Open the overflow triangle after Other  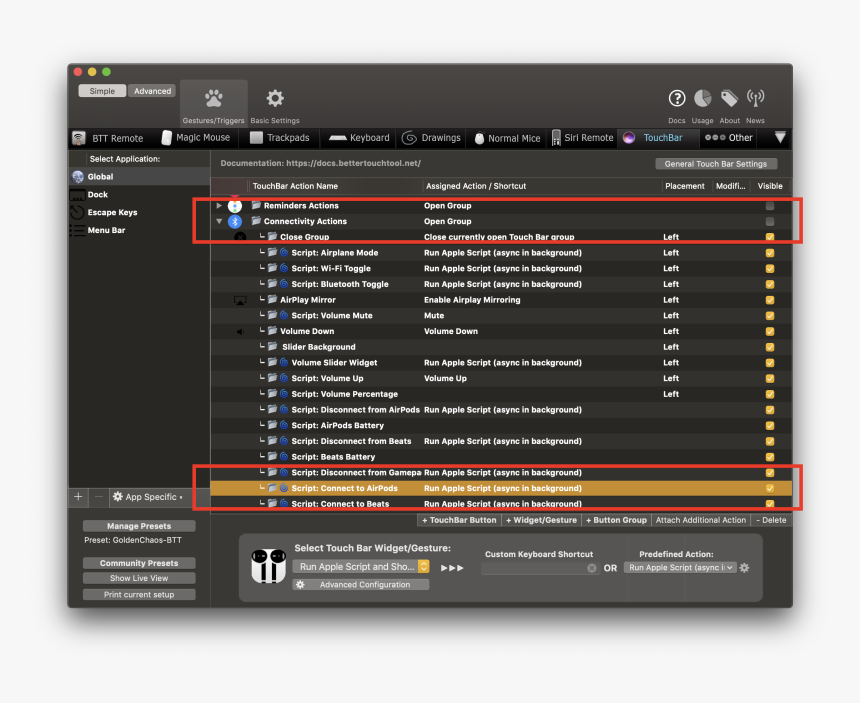click(780, 137)
